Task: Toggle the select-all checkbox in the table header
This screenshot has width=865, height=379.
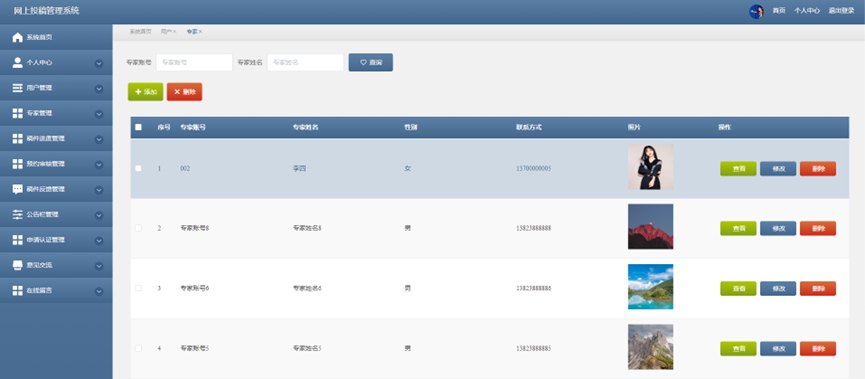Action: coord(138,127)
